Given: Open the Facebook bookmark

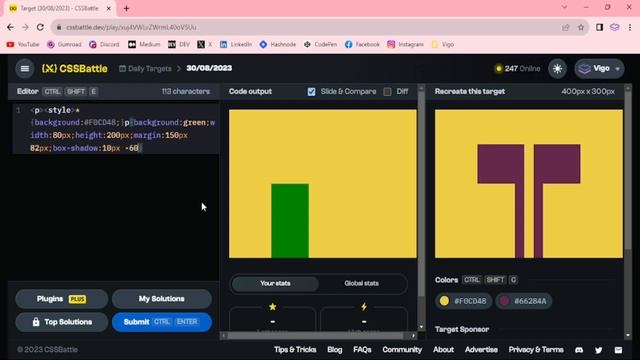Looking at the screenshot, I should pos(362,44).
